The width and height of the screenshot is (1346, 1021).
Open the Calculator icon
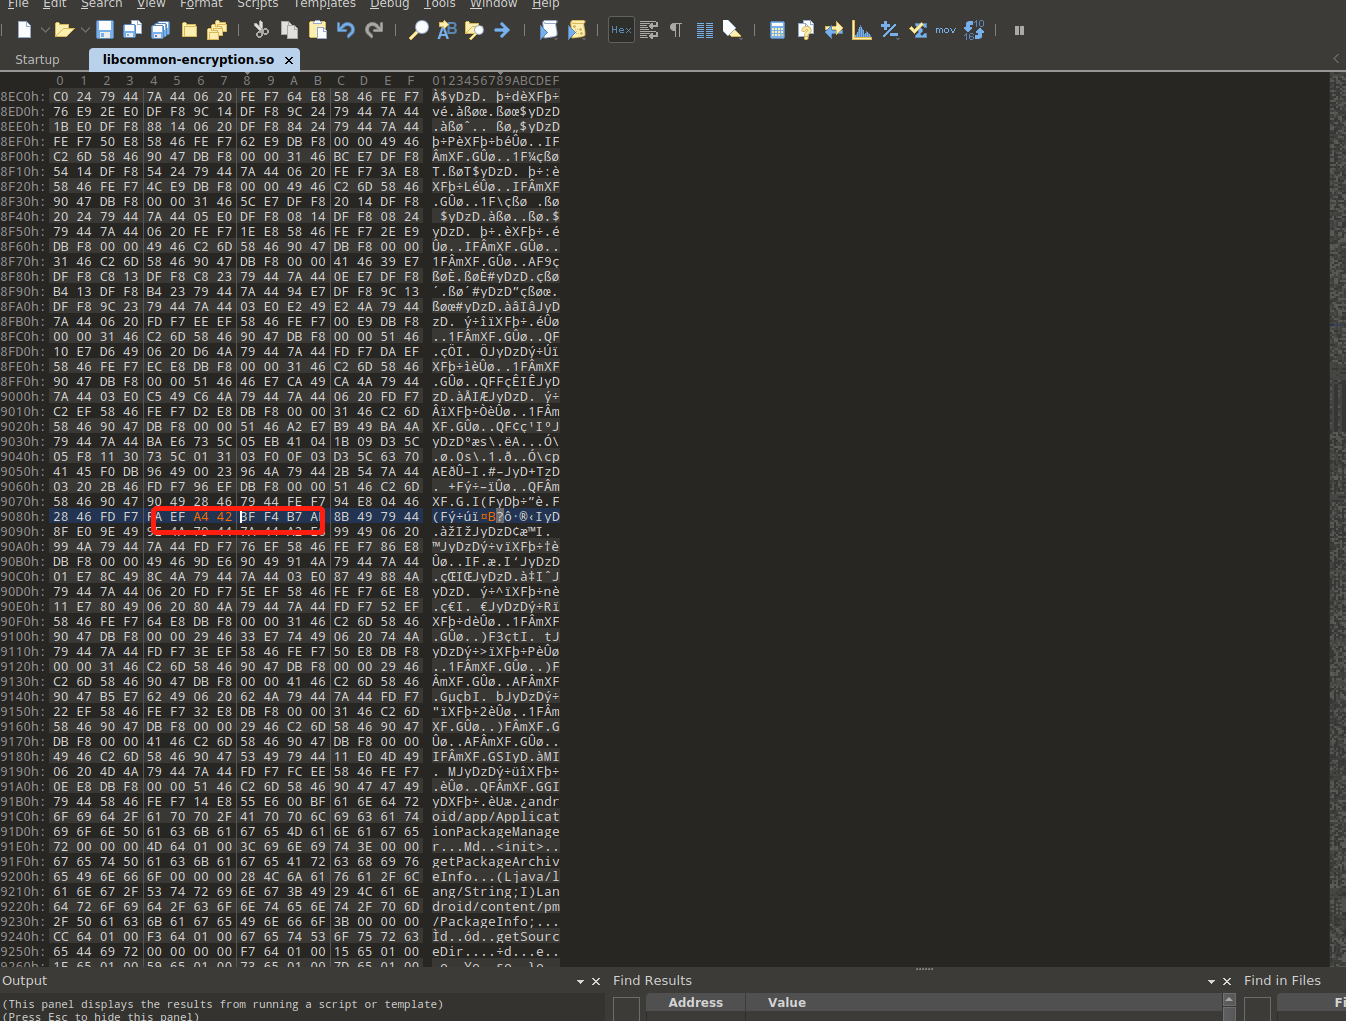click(x=777, y=30)
